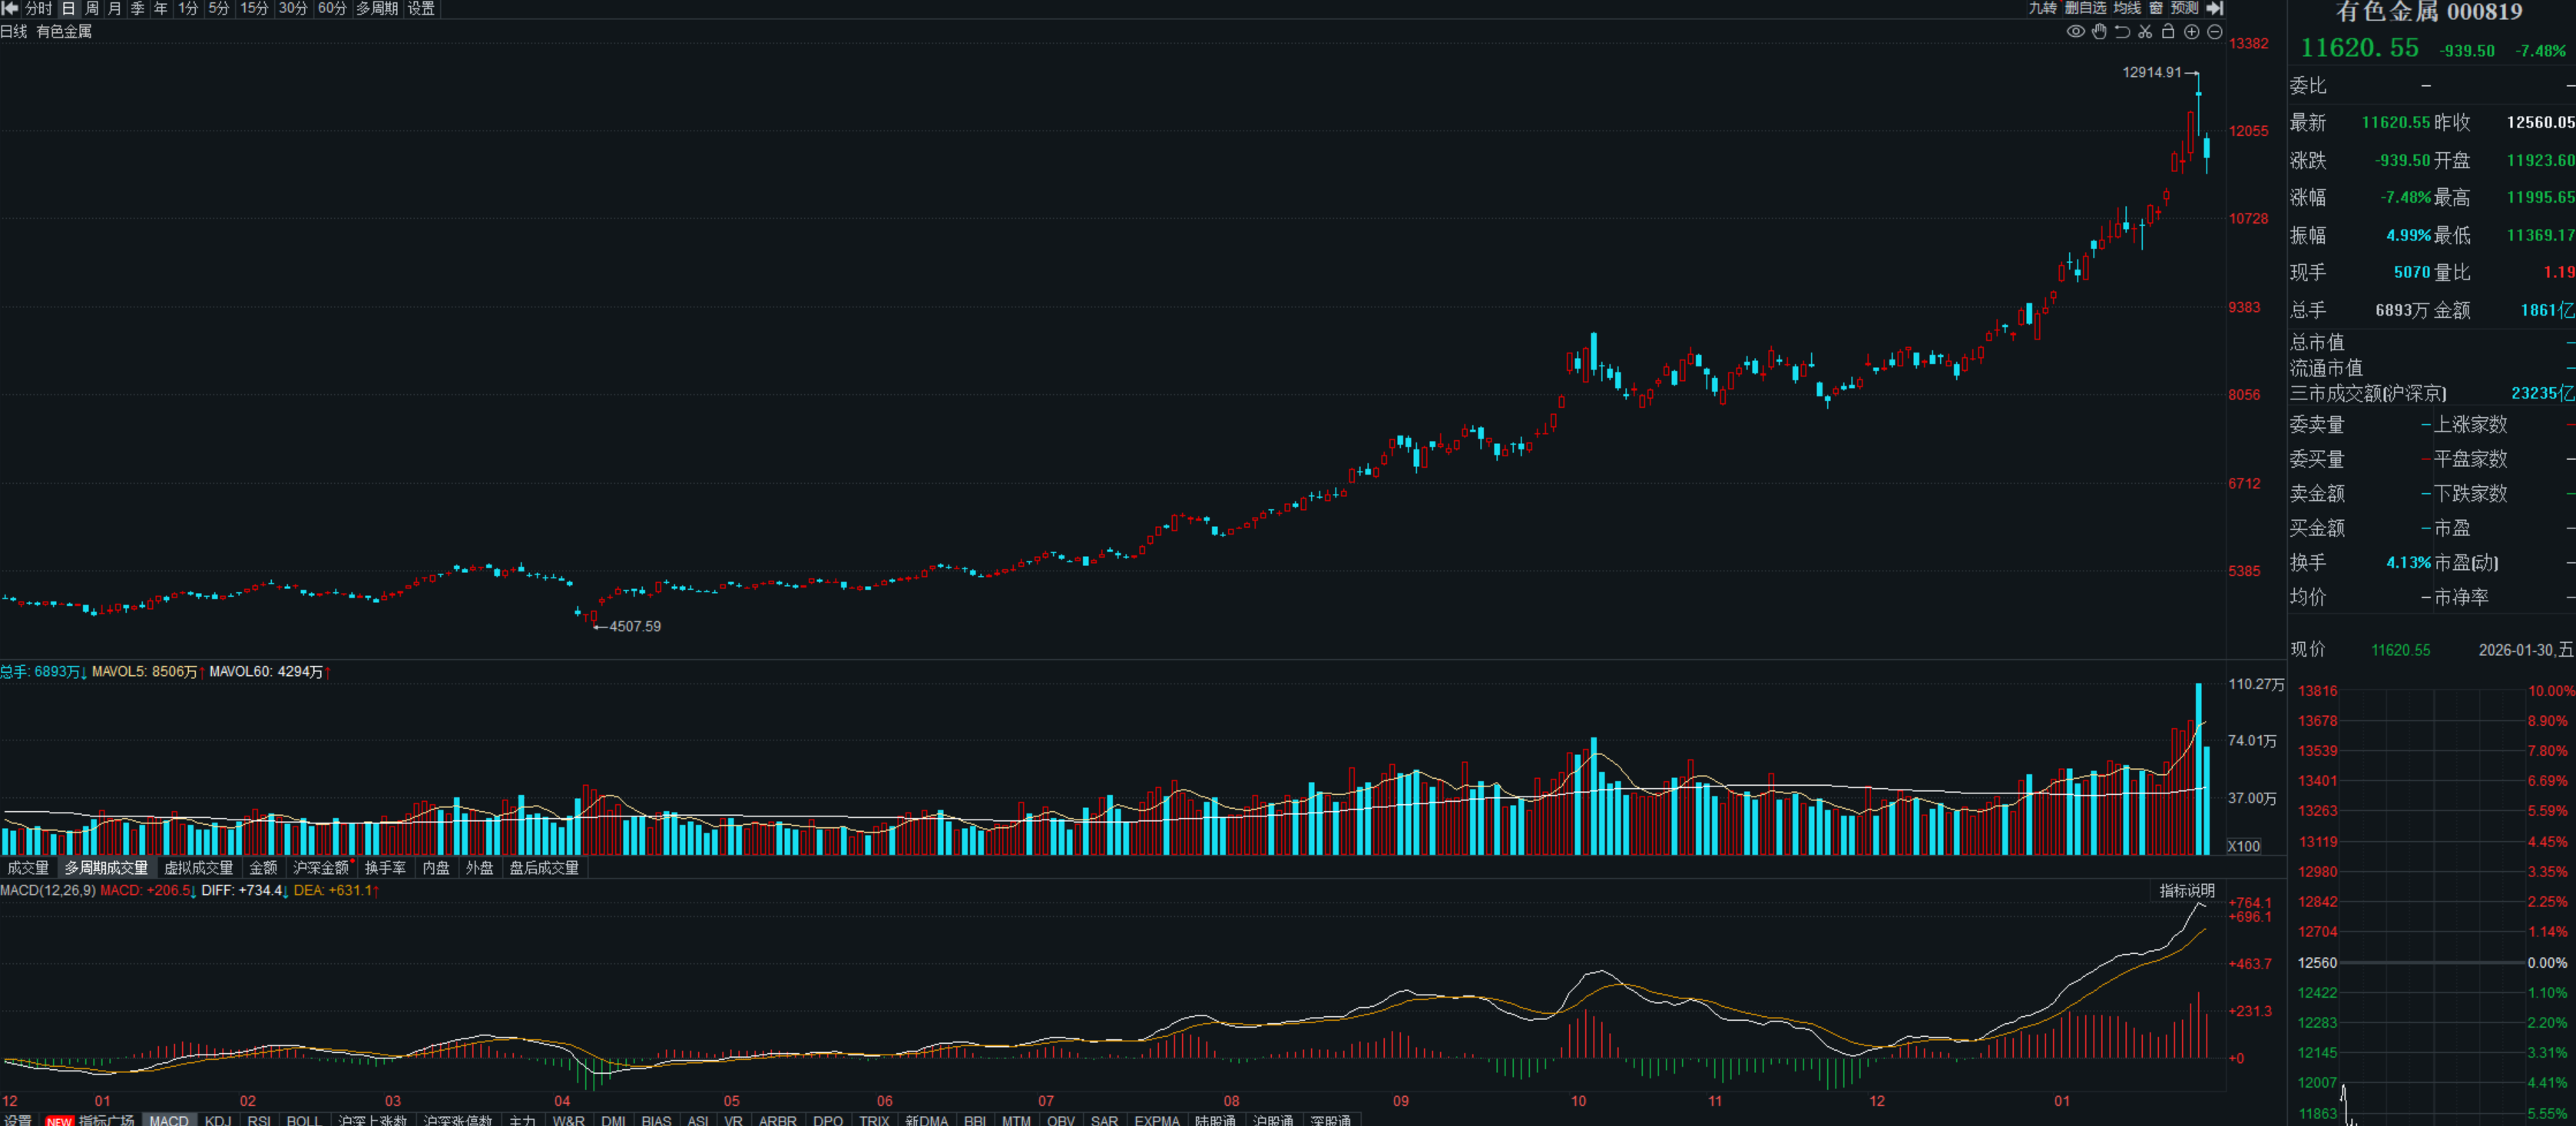Open the top 设置 settings menu
This screenshot has height=1126, width=2576.
[421, 8]
